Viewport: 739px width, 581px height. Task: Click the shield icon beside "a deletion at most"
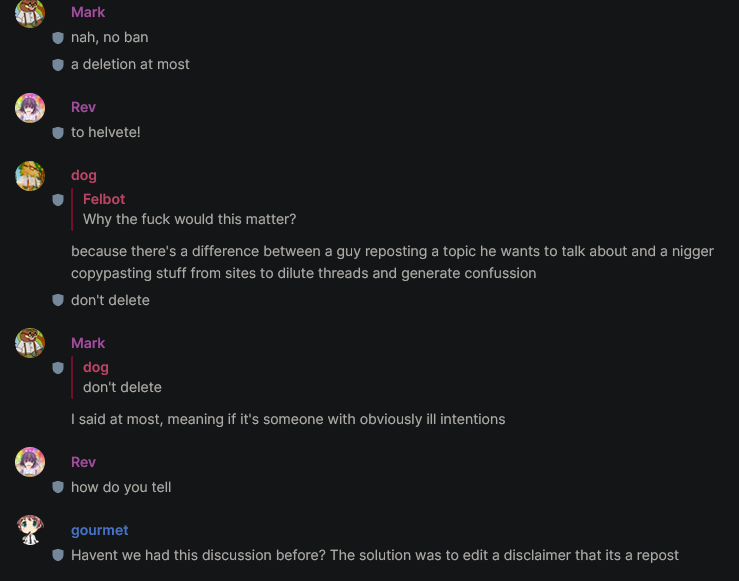point(58,65)
